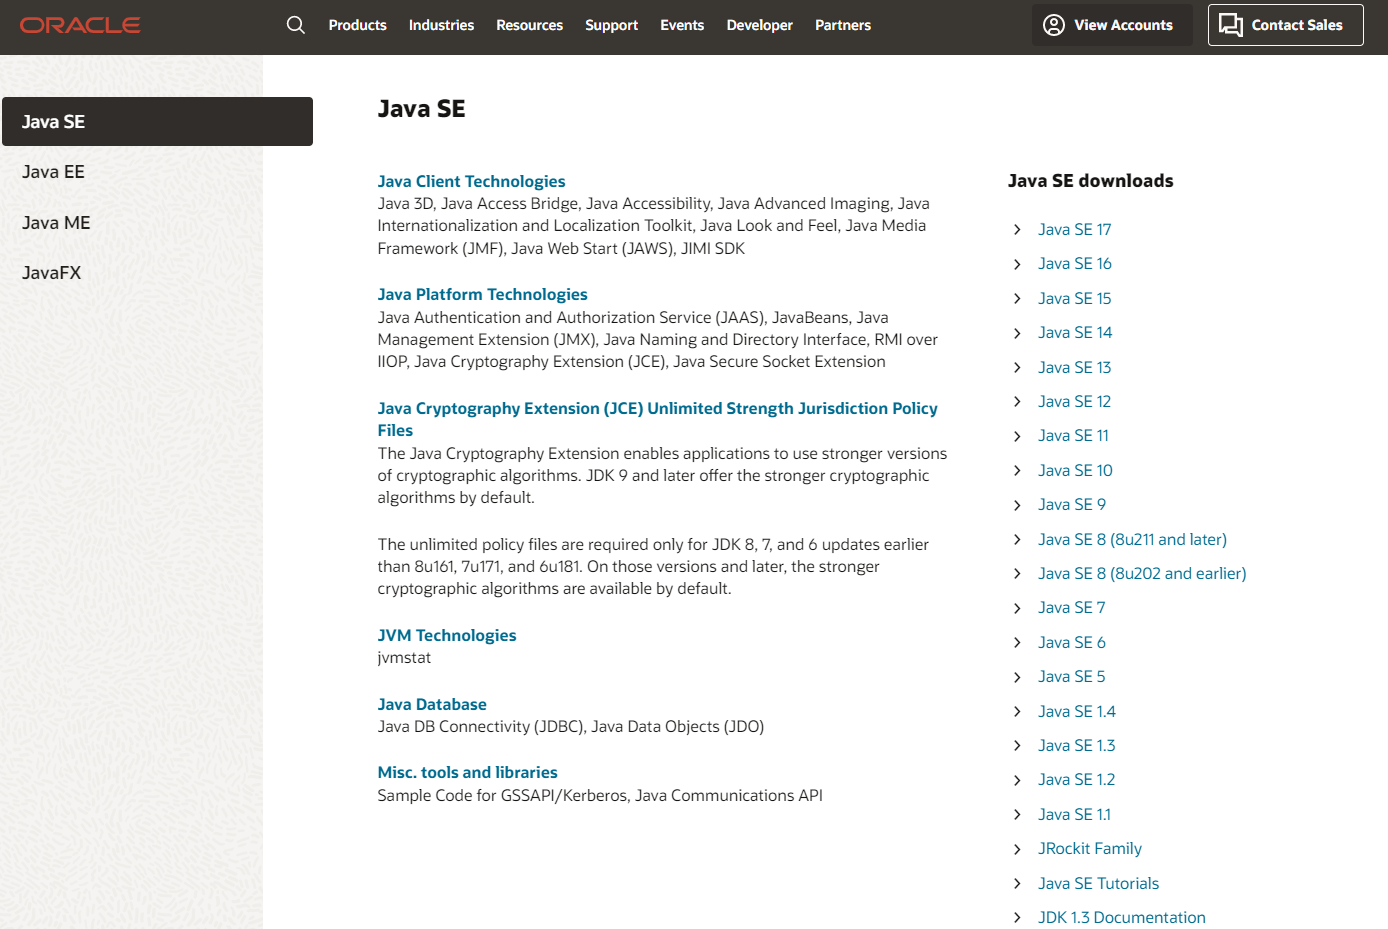Image resolution: width=1388 pixels, height=929 pixels.
Task: Open the Partners menu
Action: click(843, 25)
